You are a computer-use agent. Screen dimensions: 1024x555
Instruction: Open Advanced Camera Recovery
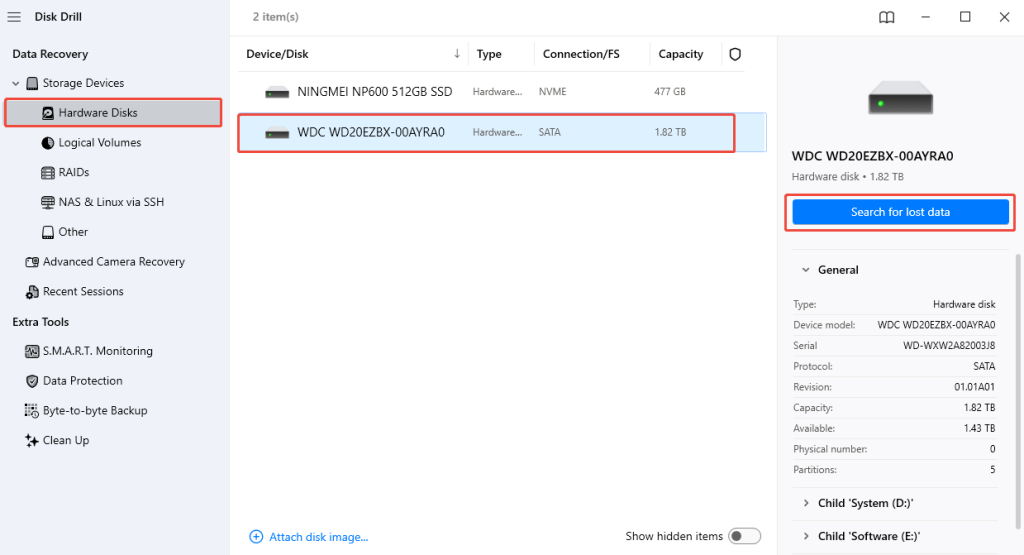tap(113, 262)
